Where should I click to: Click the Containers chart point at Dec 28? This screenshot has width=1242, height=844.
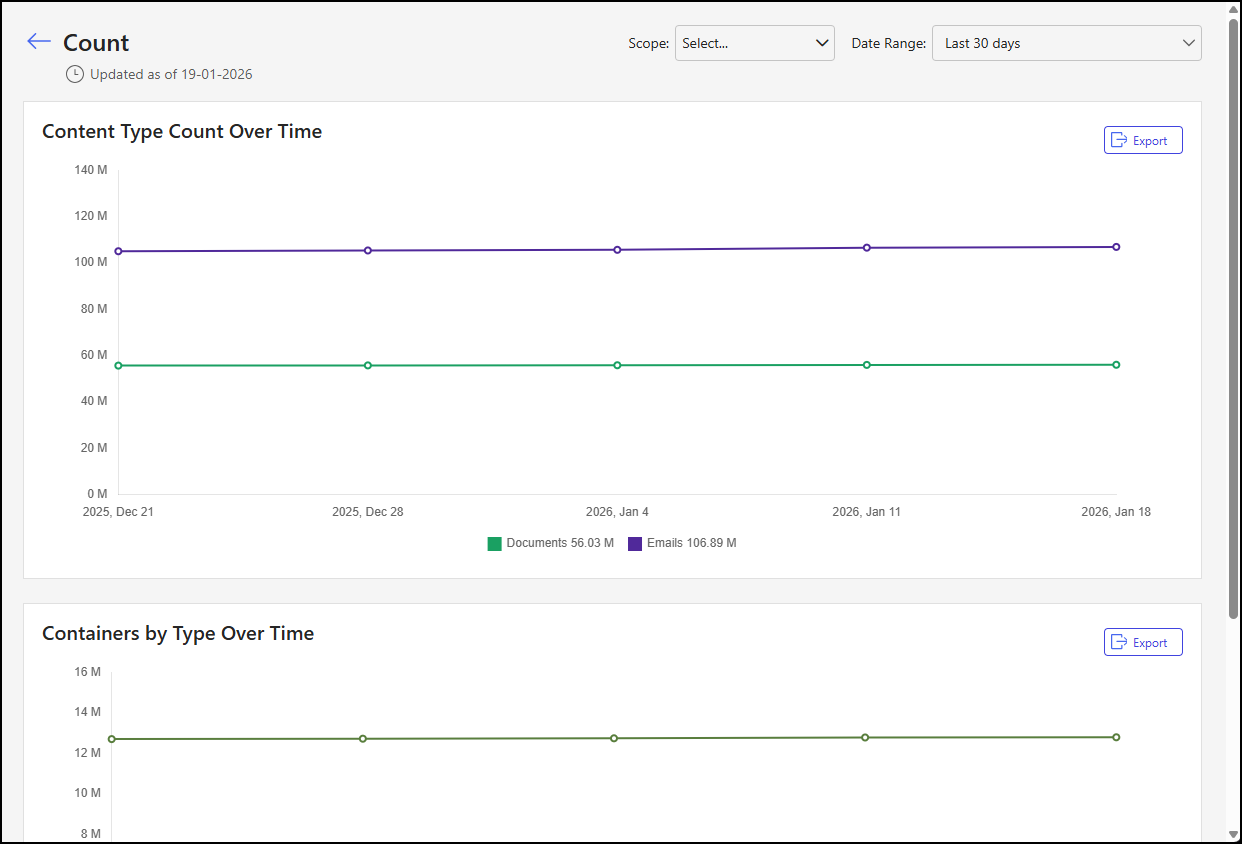click(x=363, y=739)
